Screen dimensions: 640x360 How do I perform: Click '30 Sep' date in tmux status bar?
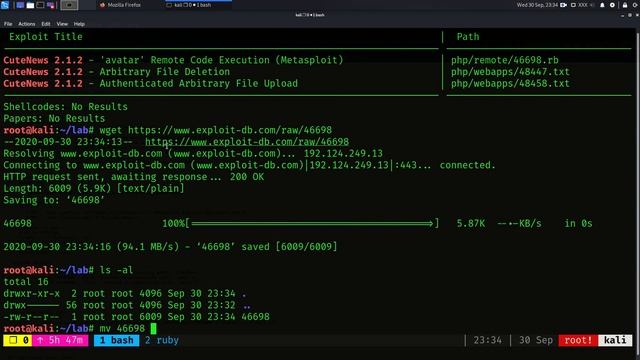click(x=536, y=340)
